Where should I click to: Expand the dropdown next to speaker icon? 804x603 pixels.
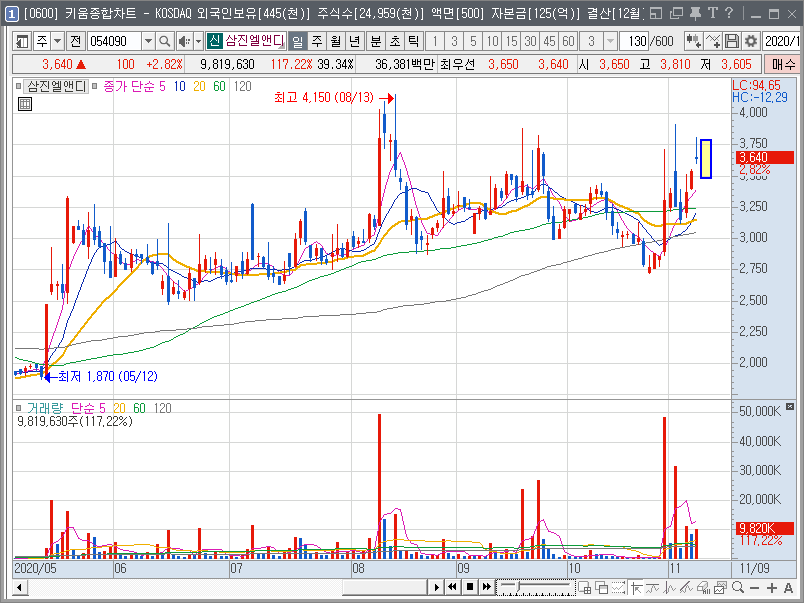click(x=198, y=41)
